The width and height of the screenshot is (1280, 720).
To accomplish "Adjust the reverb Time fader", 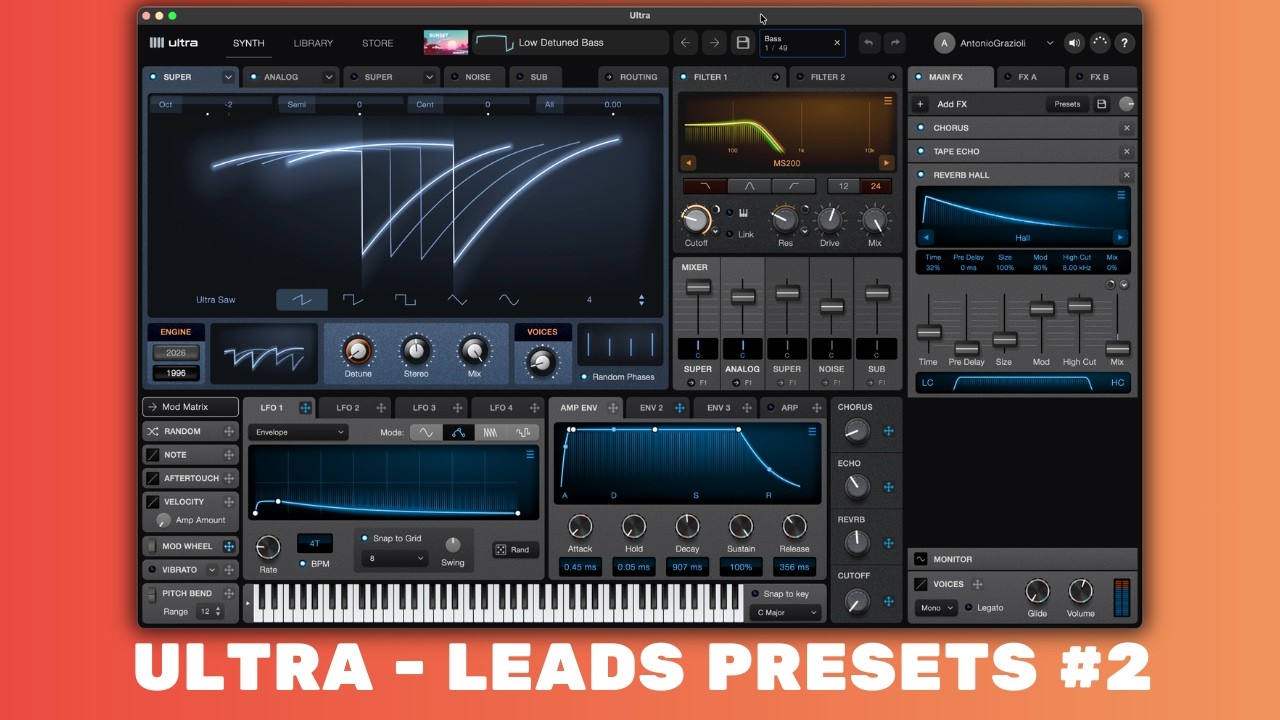I will [929, 332].
